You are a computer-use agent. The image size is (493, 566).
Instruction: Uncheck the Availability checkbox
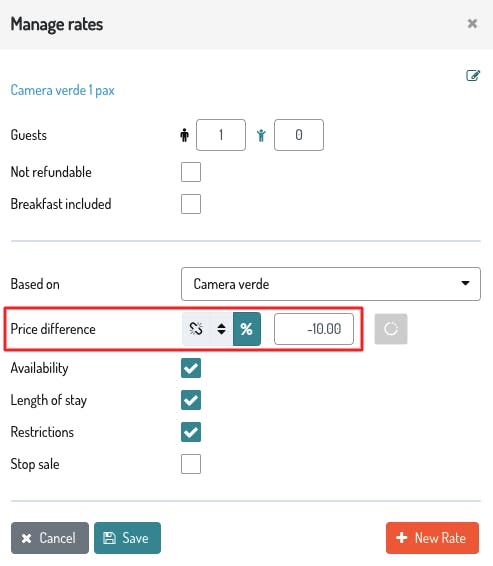(191, 368)
